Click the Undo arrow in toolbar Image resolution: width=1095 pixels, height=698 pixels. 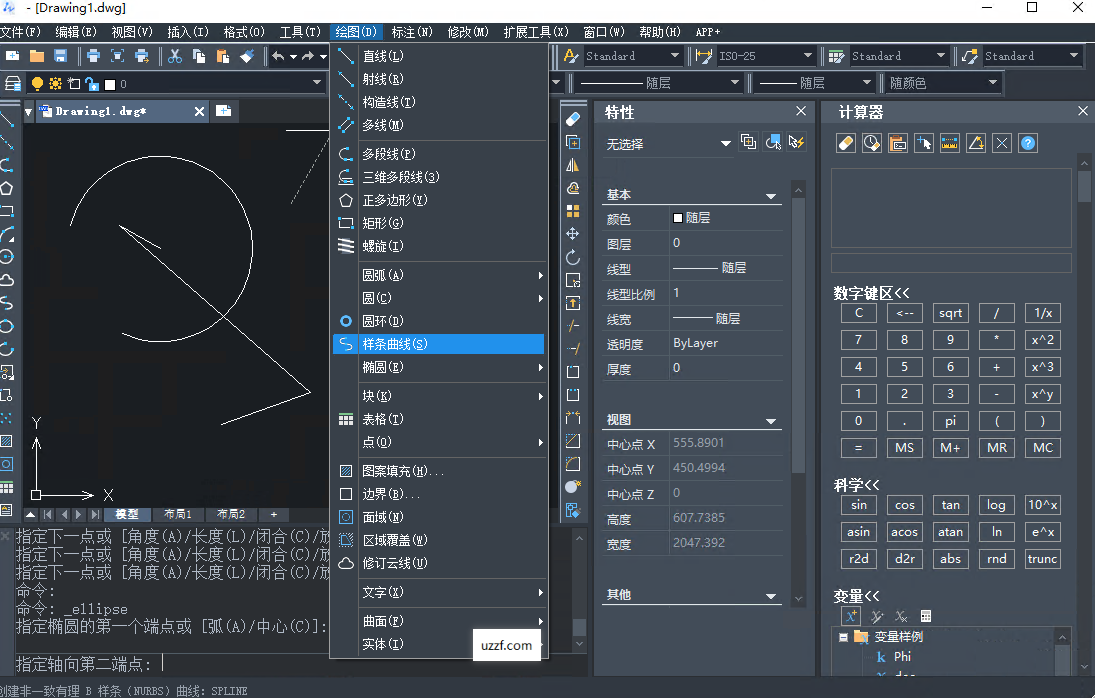[278, 56]
